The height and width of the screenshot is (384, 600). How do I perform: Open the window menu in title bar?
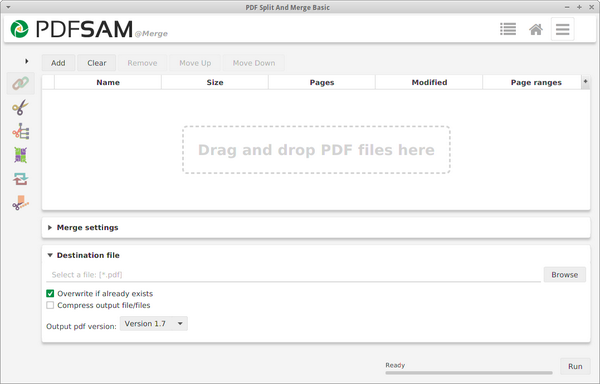(x=8, y=7)
